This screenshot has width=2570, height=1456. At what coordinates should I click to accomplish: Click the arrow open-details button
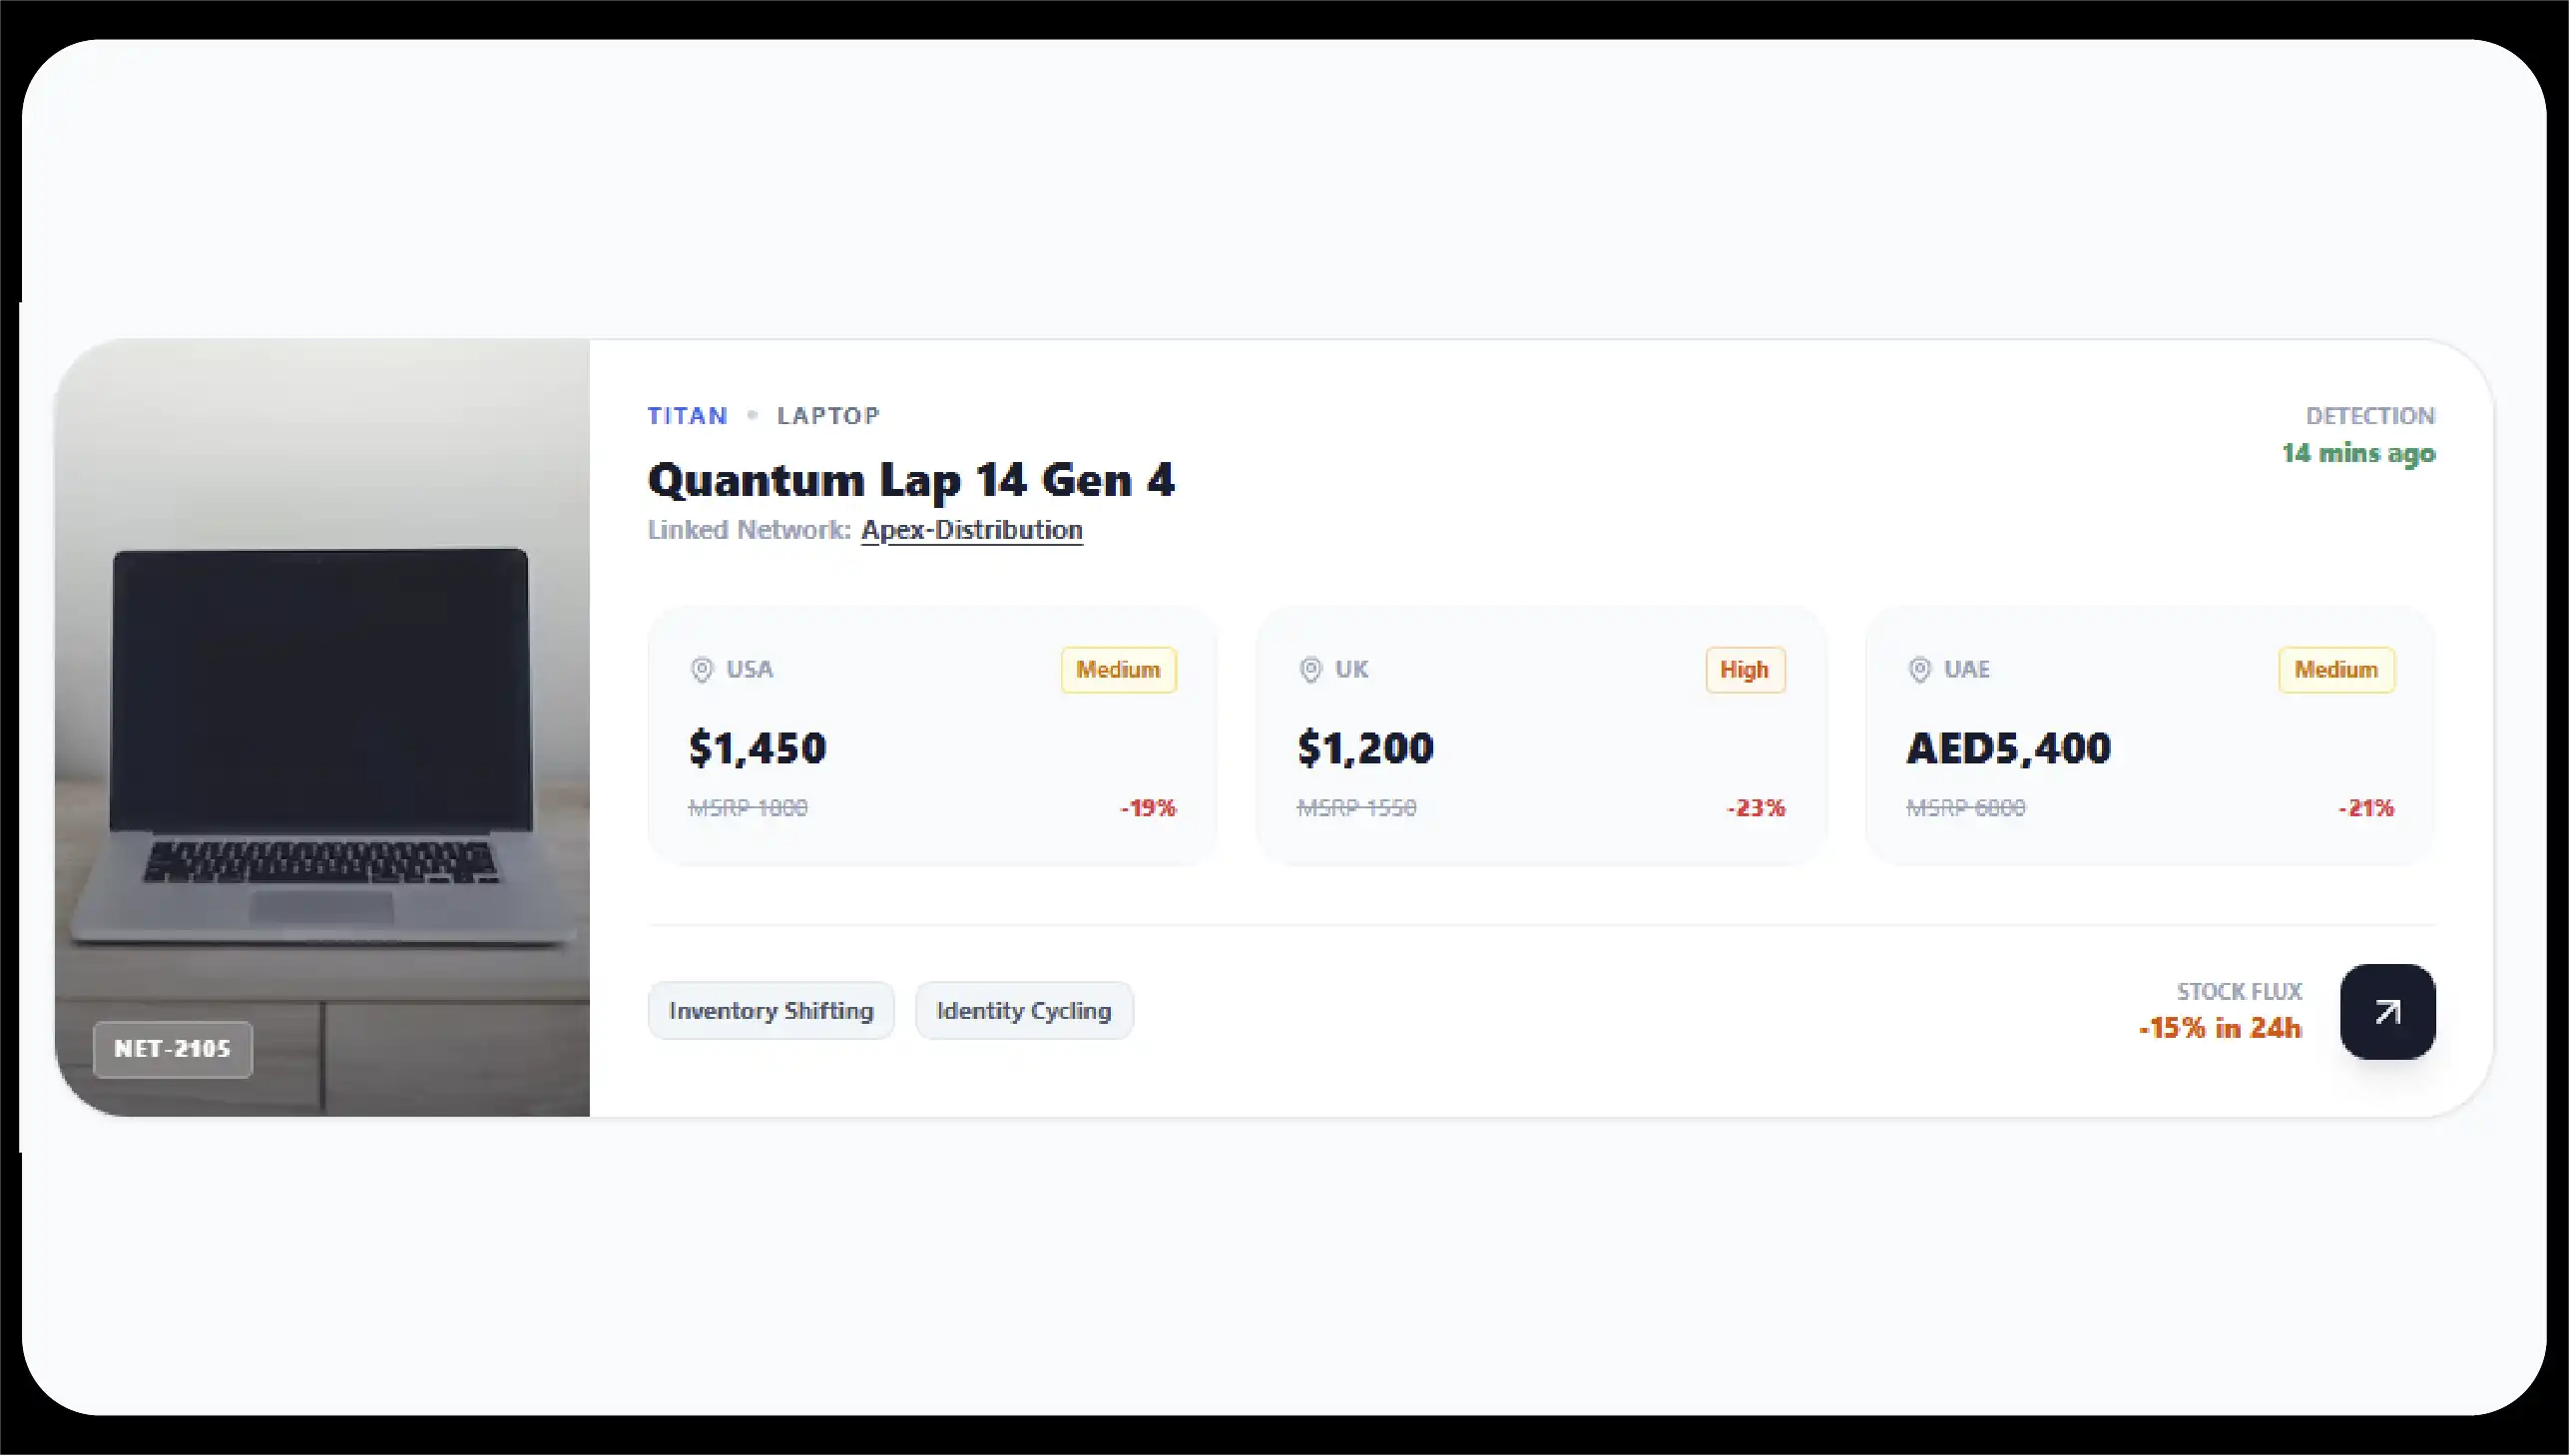coord(2386,1012)
